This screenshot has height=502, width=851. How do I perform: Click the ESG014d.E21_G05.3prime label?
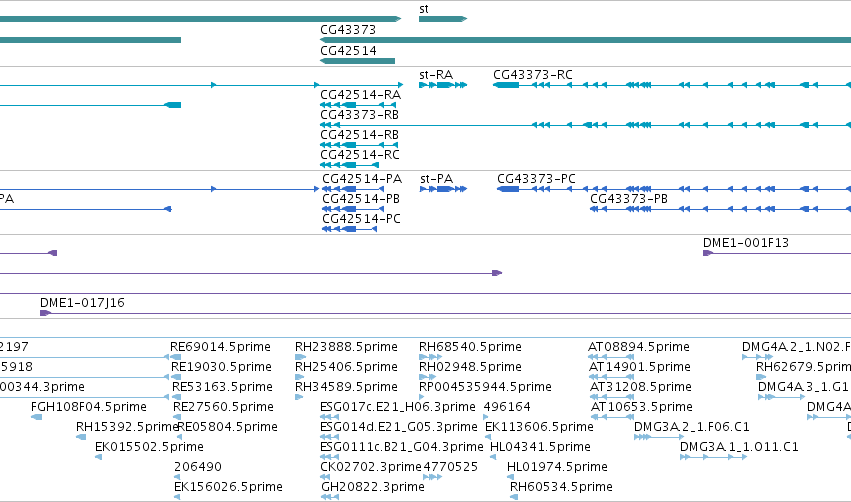(x=399, y=427)
